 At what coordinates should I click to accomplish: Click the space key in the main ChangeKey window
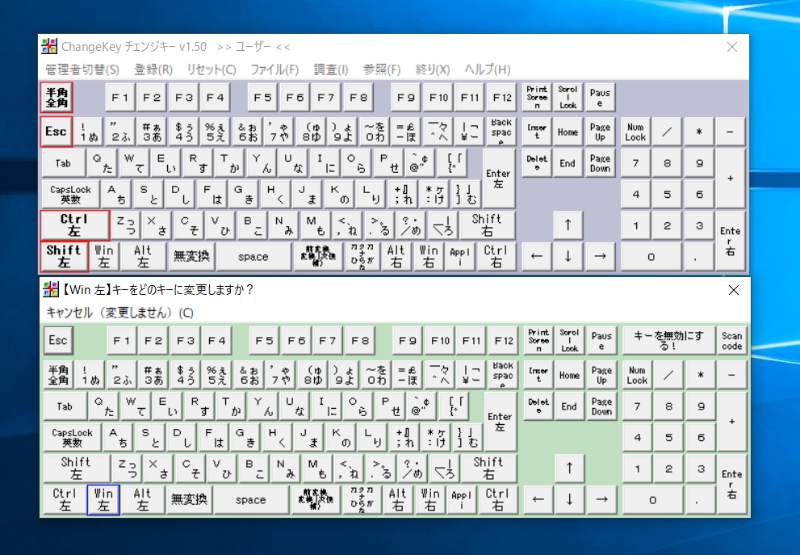(x=253, y=256)
